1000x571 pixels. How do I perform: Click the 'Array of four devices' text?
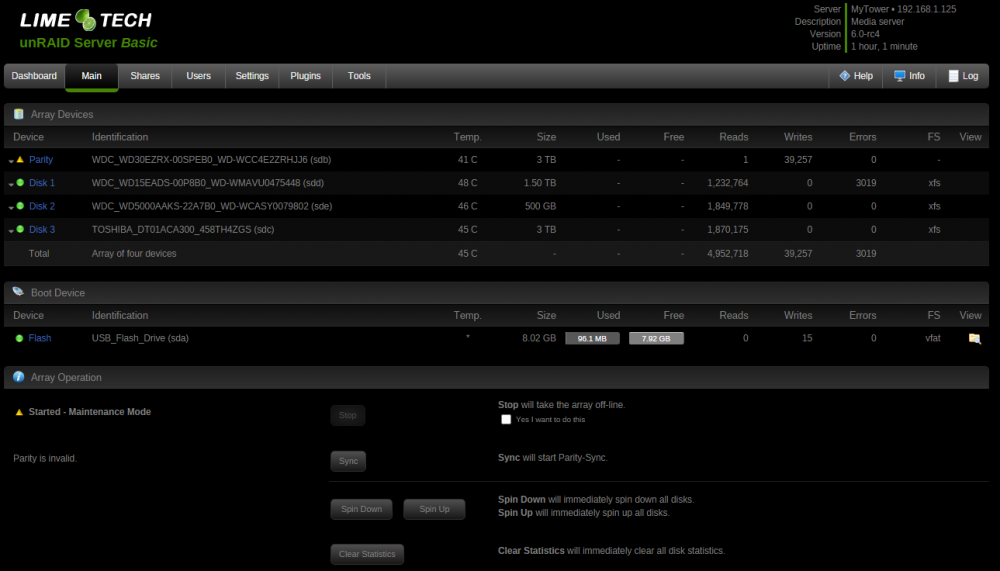134,253
